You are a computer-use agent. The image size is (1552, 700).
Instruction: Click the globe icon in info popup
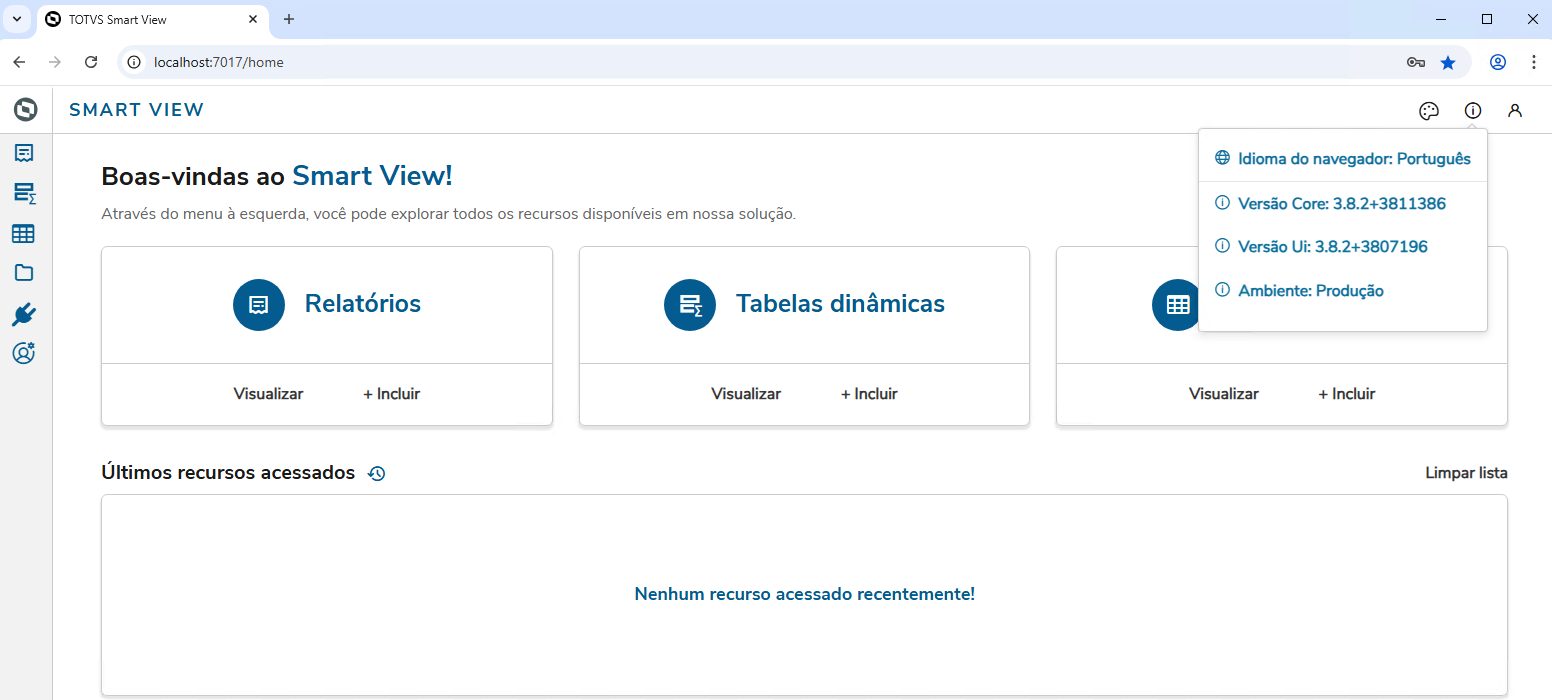coord(1222,158)
